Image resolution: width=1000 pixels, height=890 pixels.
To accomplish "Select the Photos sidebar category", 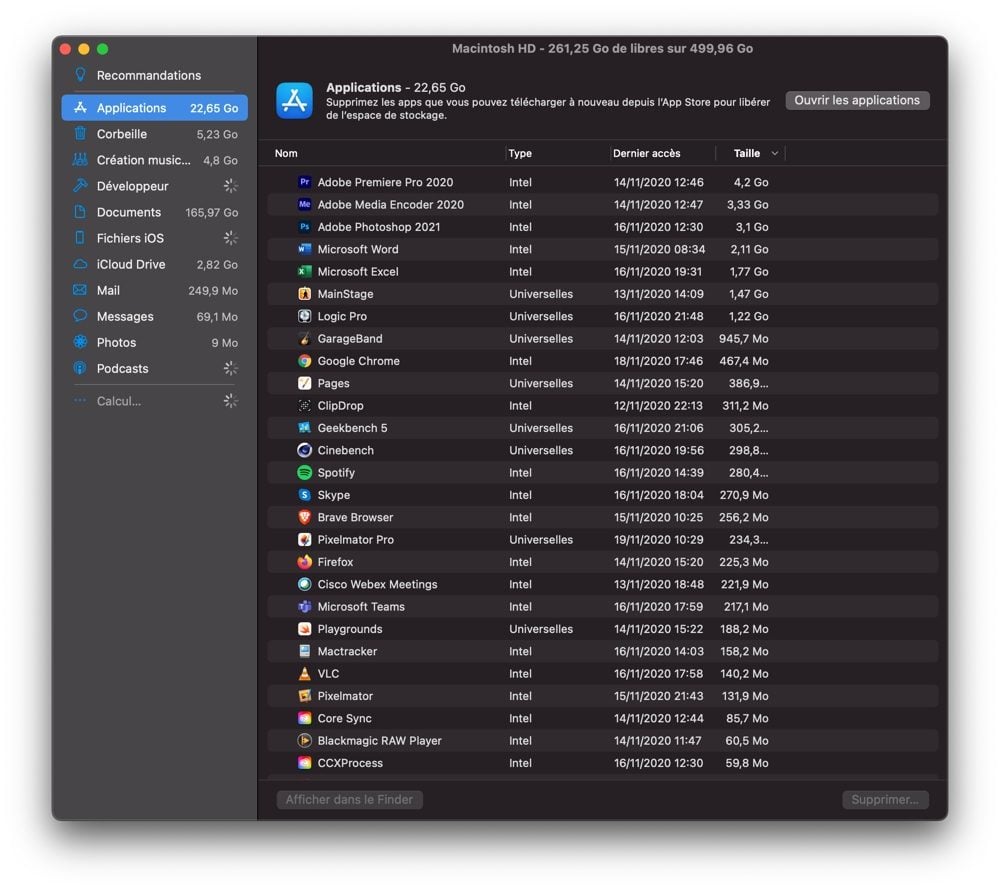I will click(154, 342).
